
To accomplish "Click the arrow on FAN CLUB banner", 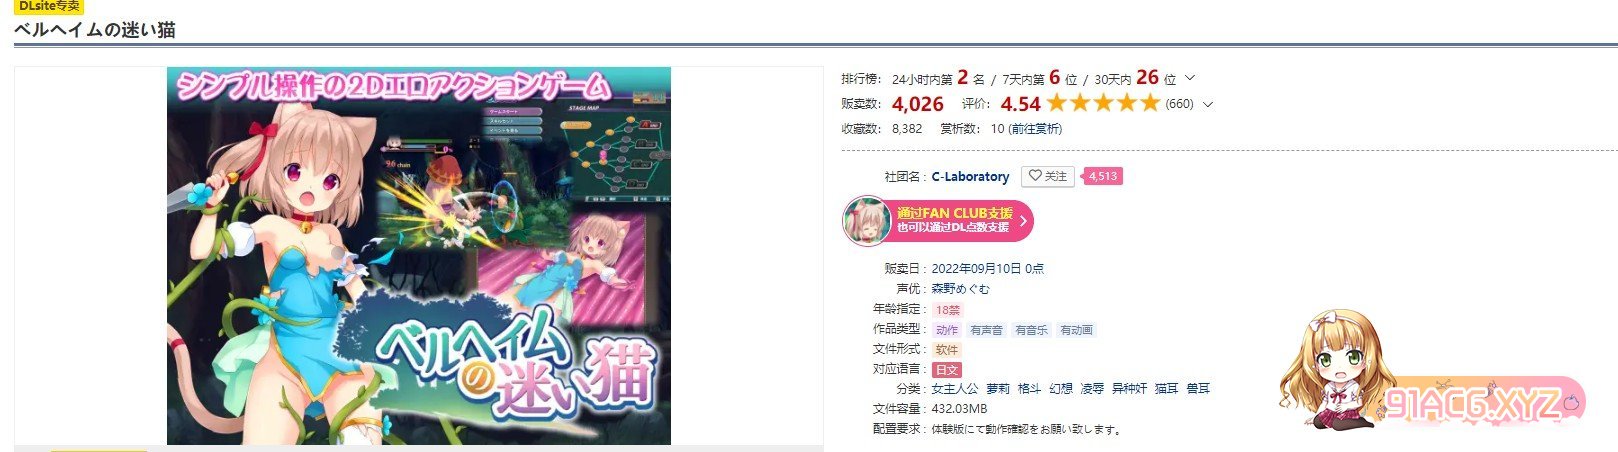I will pos(1023,220).
